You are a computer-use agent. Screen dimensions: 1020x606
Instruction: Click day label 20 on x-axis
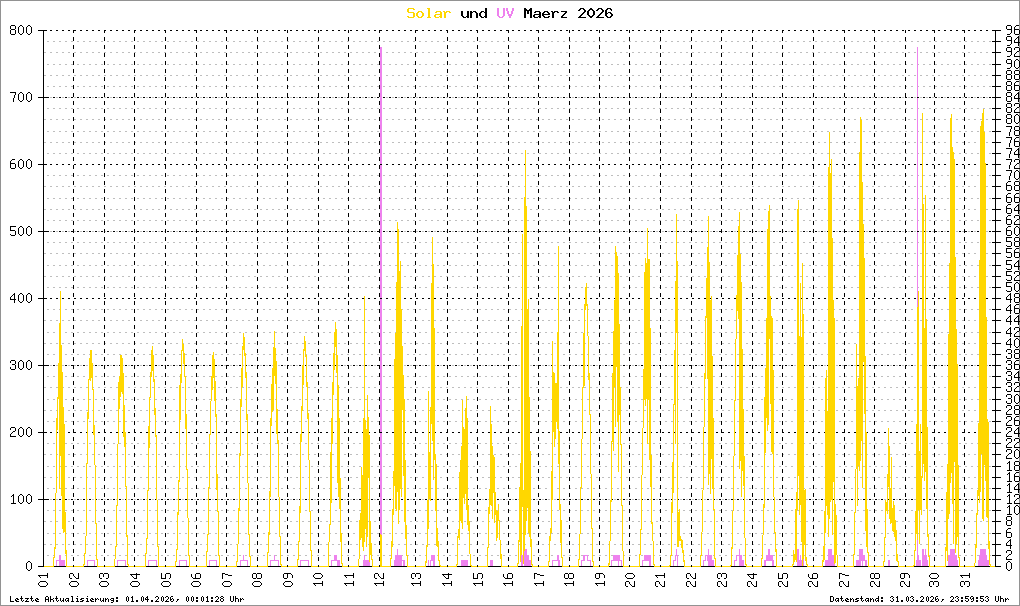[x=630, y=579]
